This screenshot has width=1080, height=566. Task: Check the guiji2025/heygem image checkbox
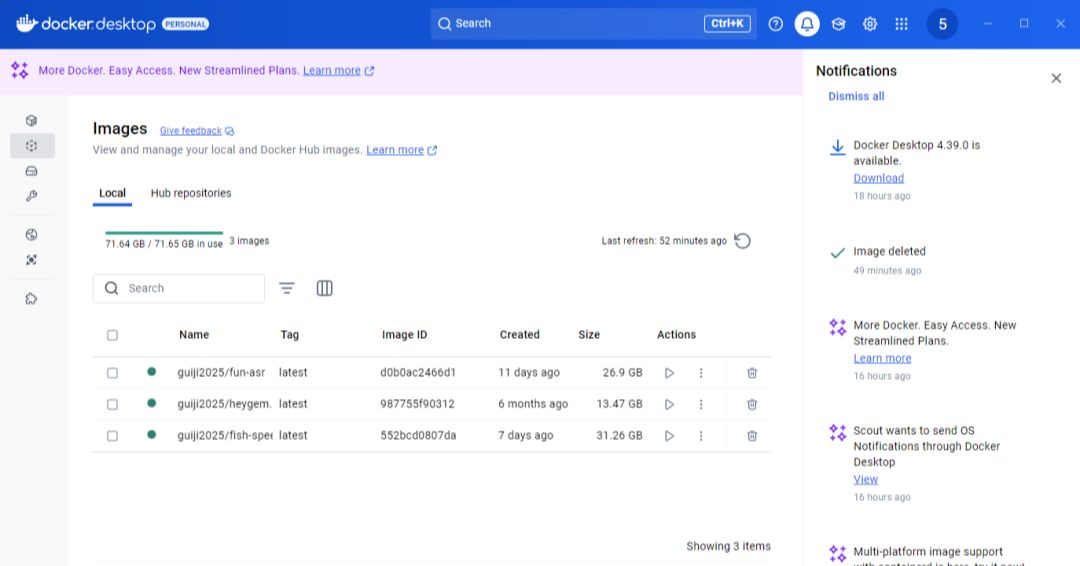(112, 404)
